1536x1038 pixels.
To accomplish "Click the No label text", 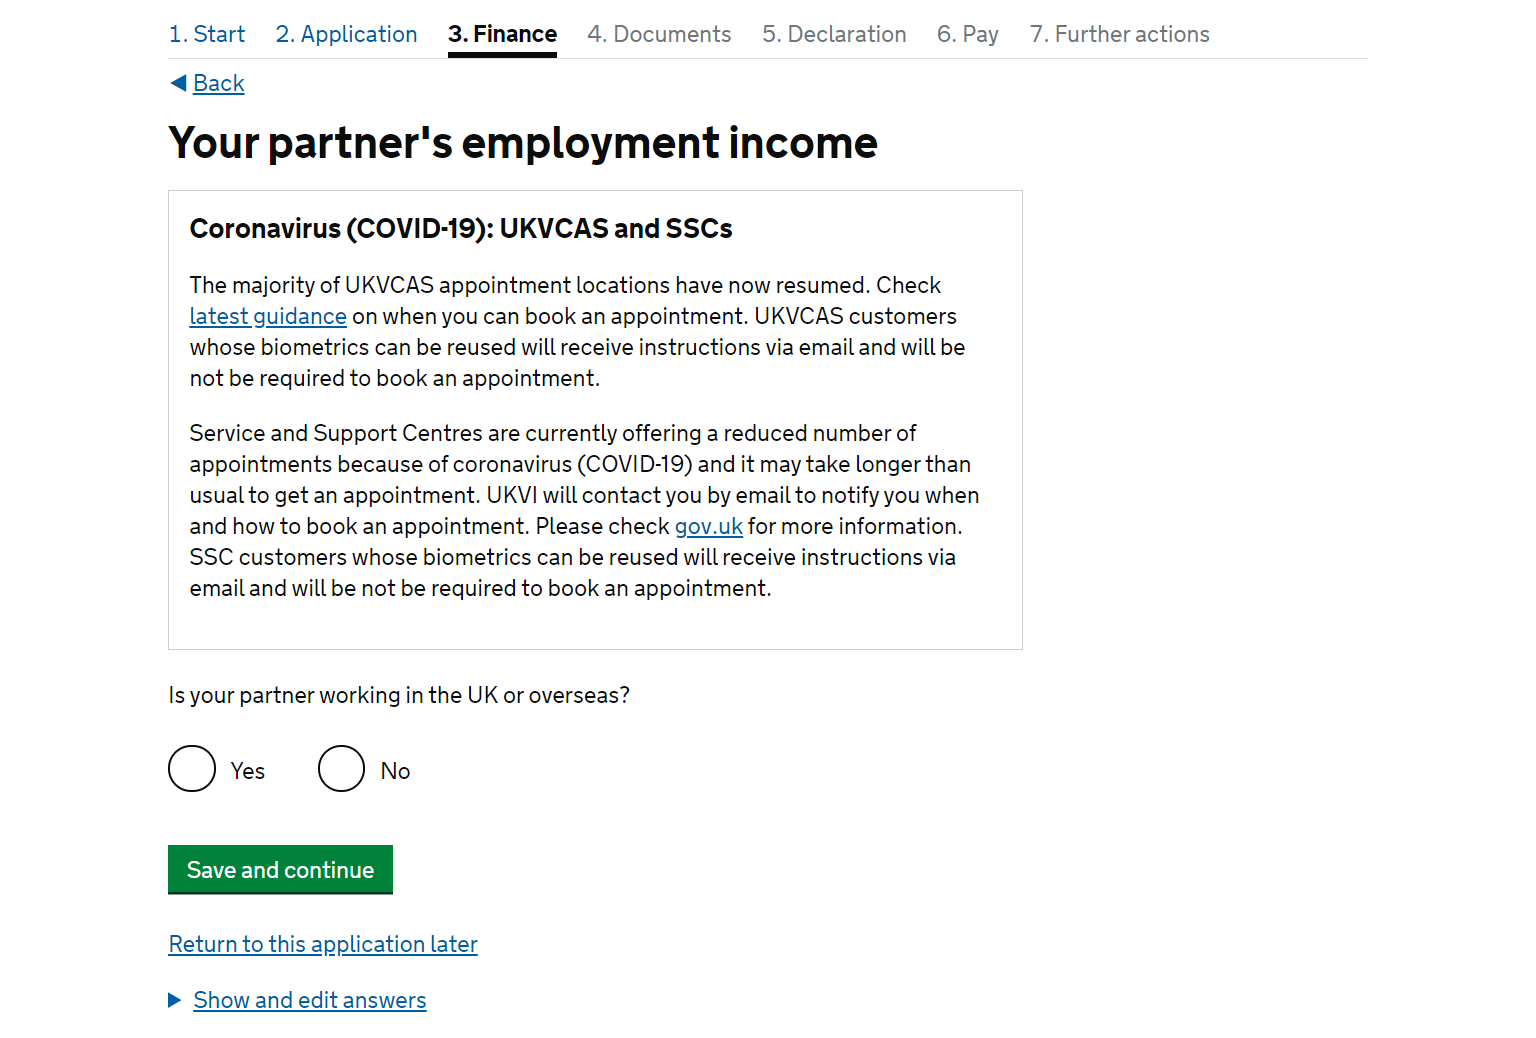I will click(x=396, y=771).
